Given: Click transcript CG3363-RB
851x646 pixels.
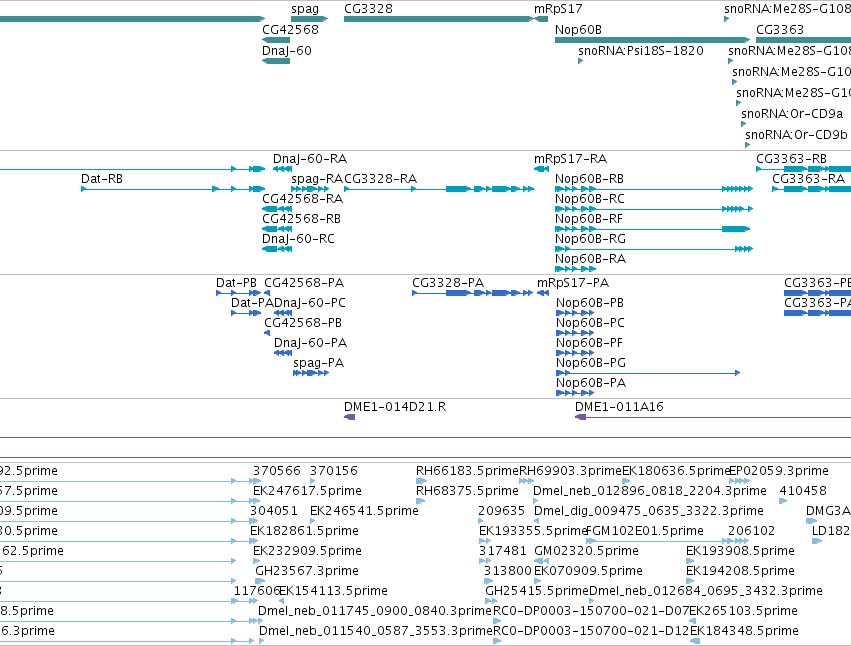Looking at the screenshot, I should 791,159.
